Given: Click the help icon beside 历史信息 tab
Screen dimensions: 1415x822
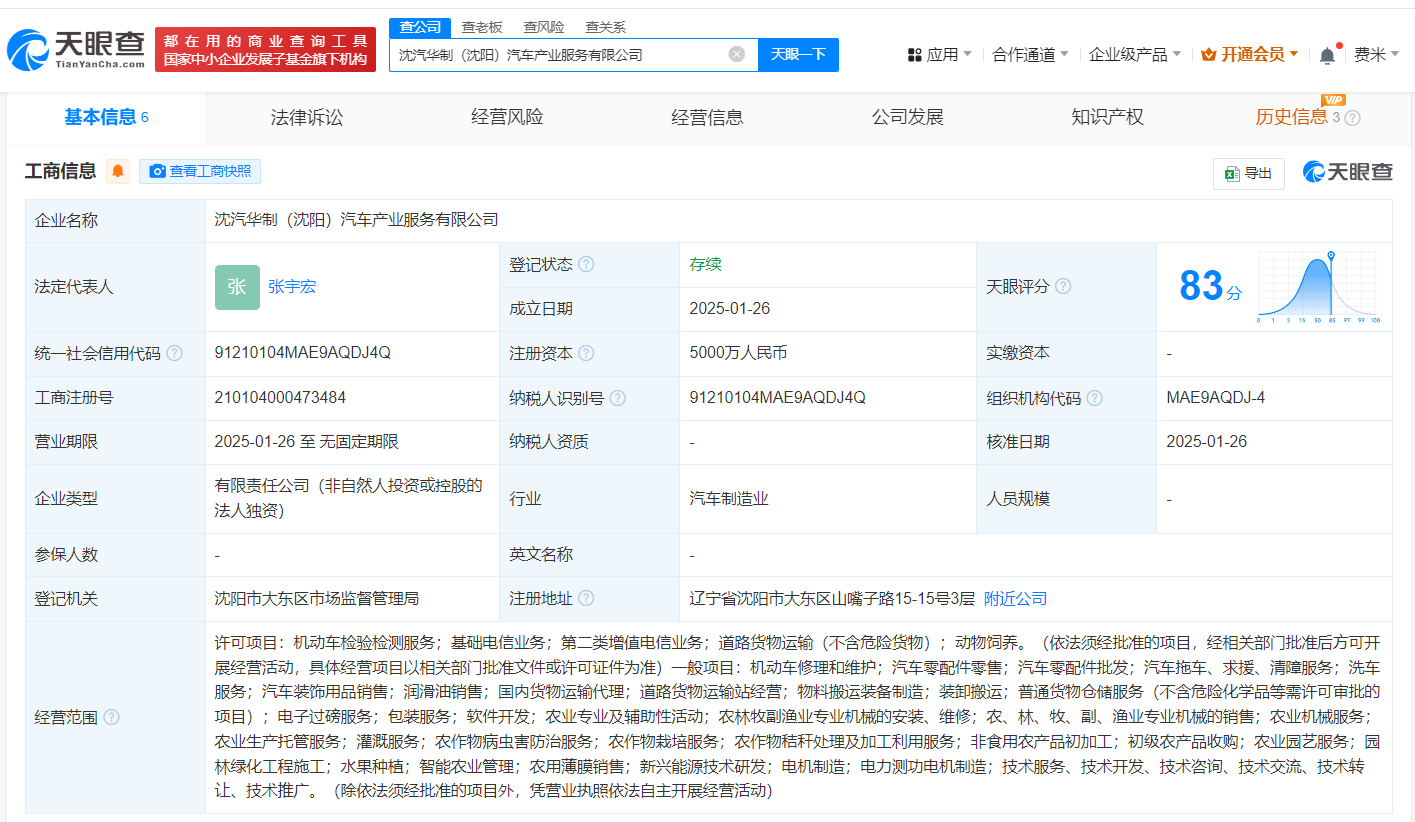Looking at the screenshot, I should click(x=1353, y=118).
